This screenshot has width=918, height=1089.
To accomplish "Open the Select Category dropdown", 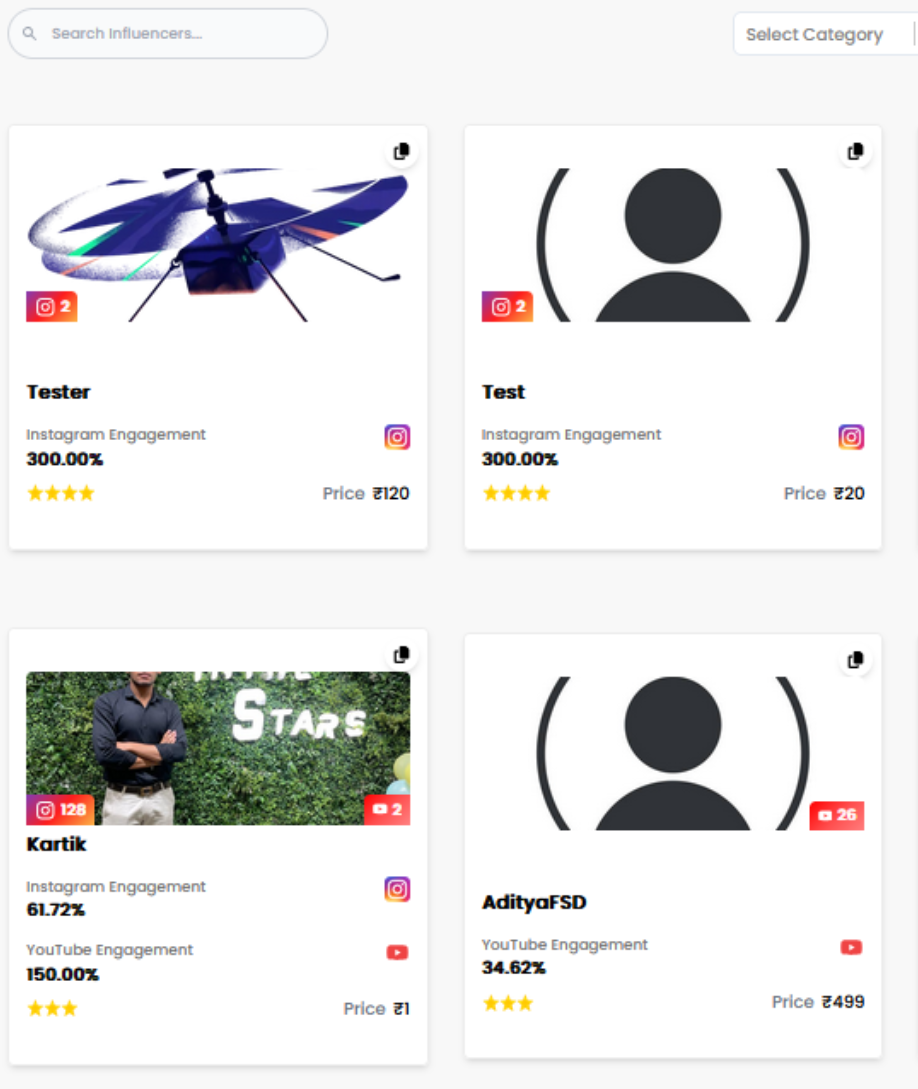I will pyautogui.click(x=826, y=34).
